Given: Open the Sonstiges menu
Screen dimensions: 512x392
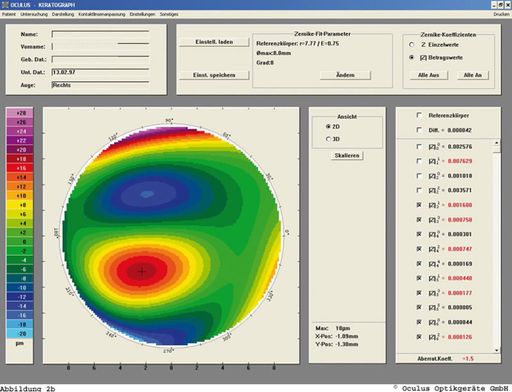Looking at the screenshot, I should pyautogui.click(x=169, y=14).
